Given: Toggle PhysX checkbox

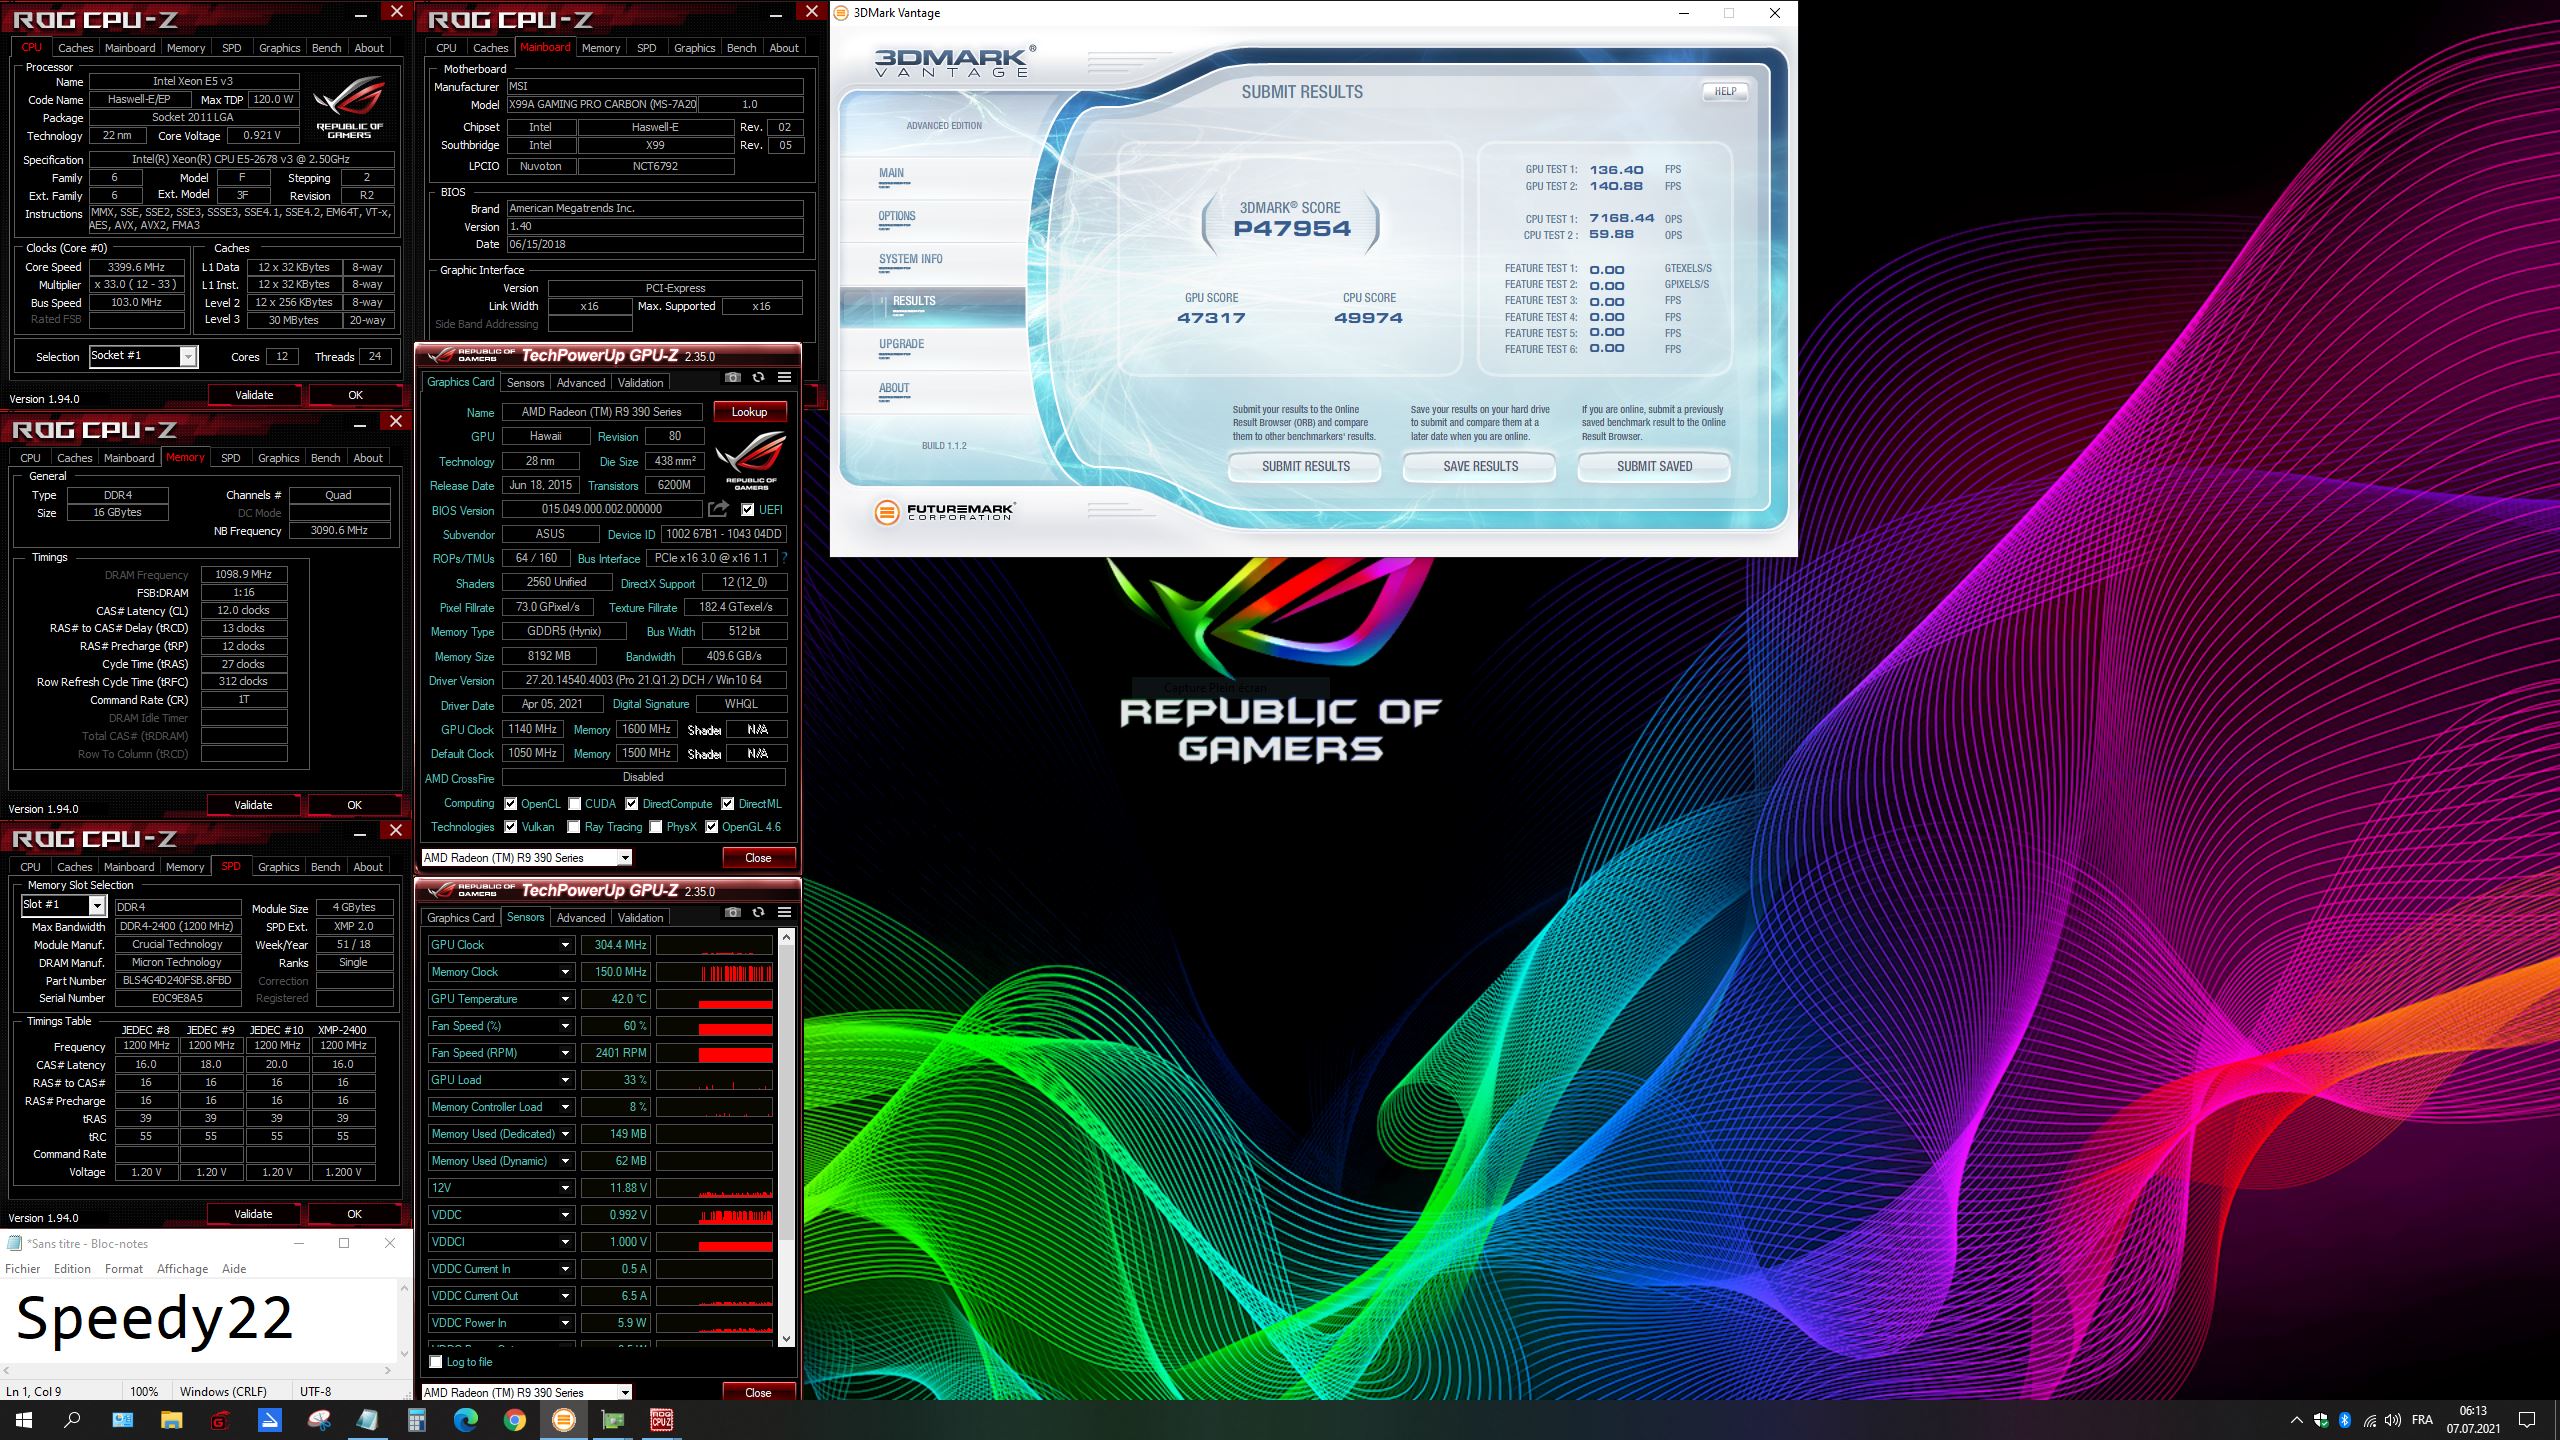Looking at the screenshot, I should (x=656, y=827).
